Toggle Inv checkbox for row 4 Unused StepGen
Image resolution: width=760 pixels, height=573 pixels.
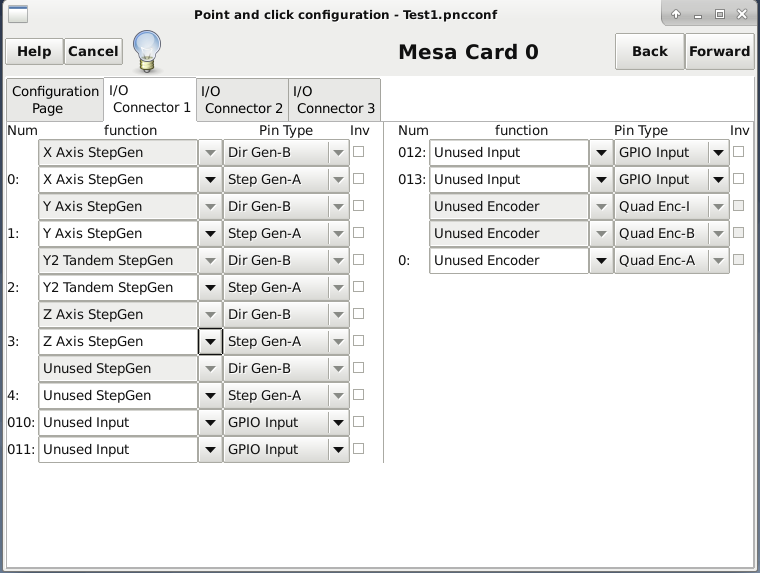(359, 395)
